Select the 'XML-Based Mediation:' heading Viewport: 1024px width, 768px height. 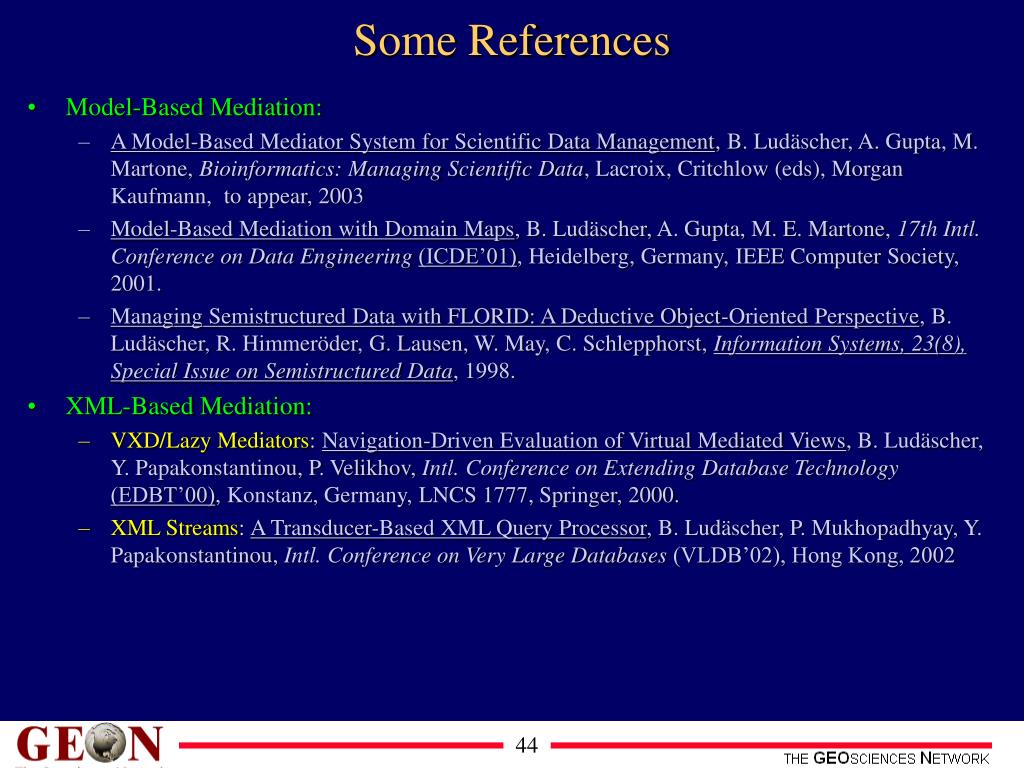(x=189, y=406)
